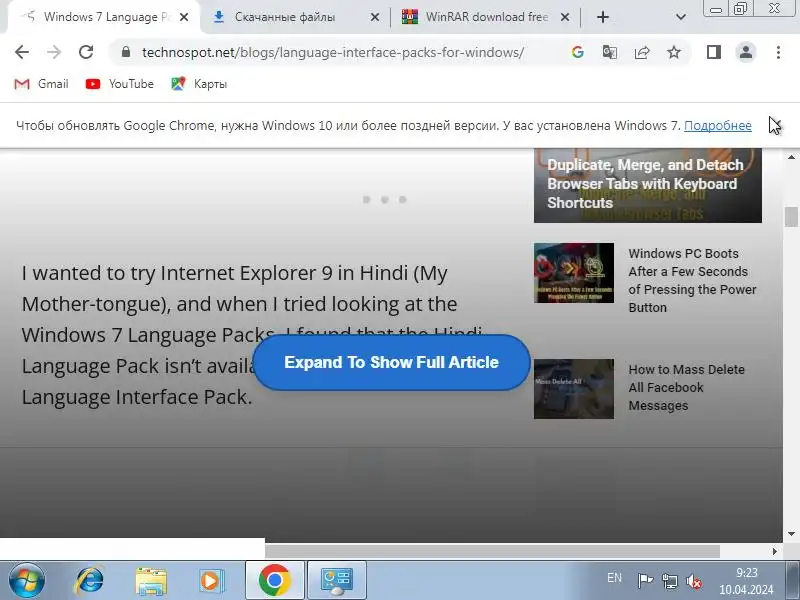Open the Windows Start menu orb
The image size is (800, 600).
[x=27, y=581]
